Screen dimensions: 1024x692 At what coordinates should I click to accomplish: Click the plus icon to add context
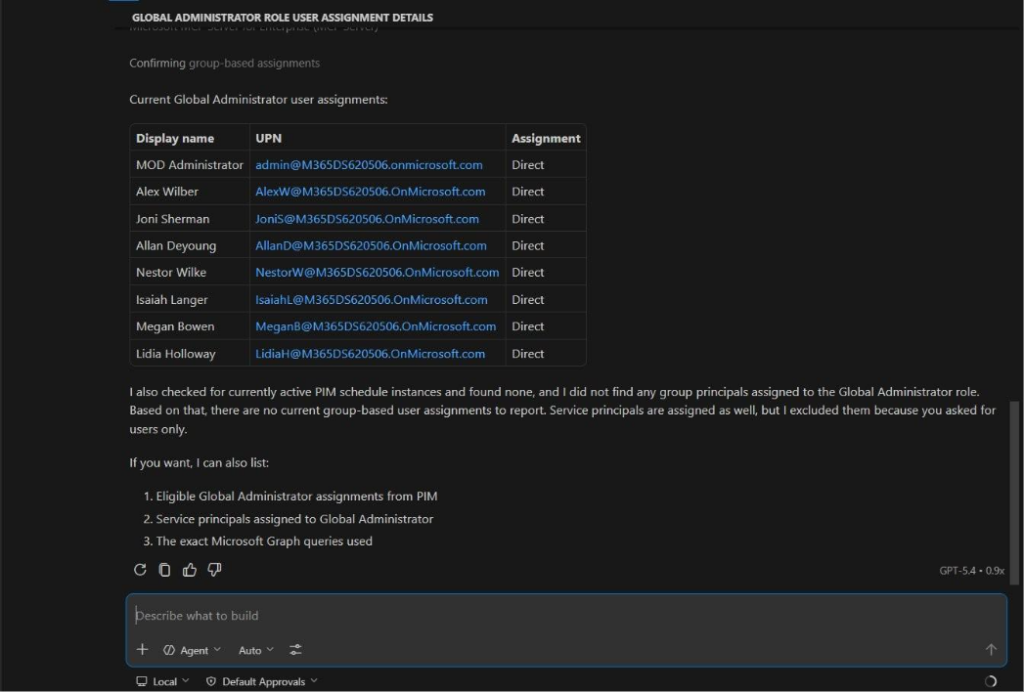pos(142,650)
